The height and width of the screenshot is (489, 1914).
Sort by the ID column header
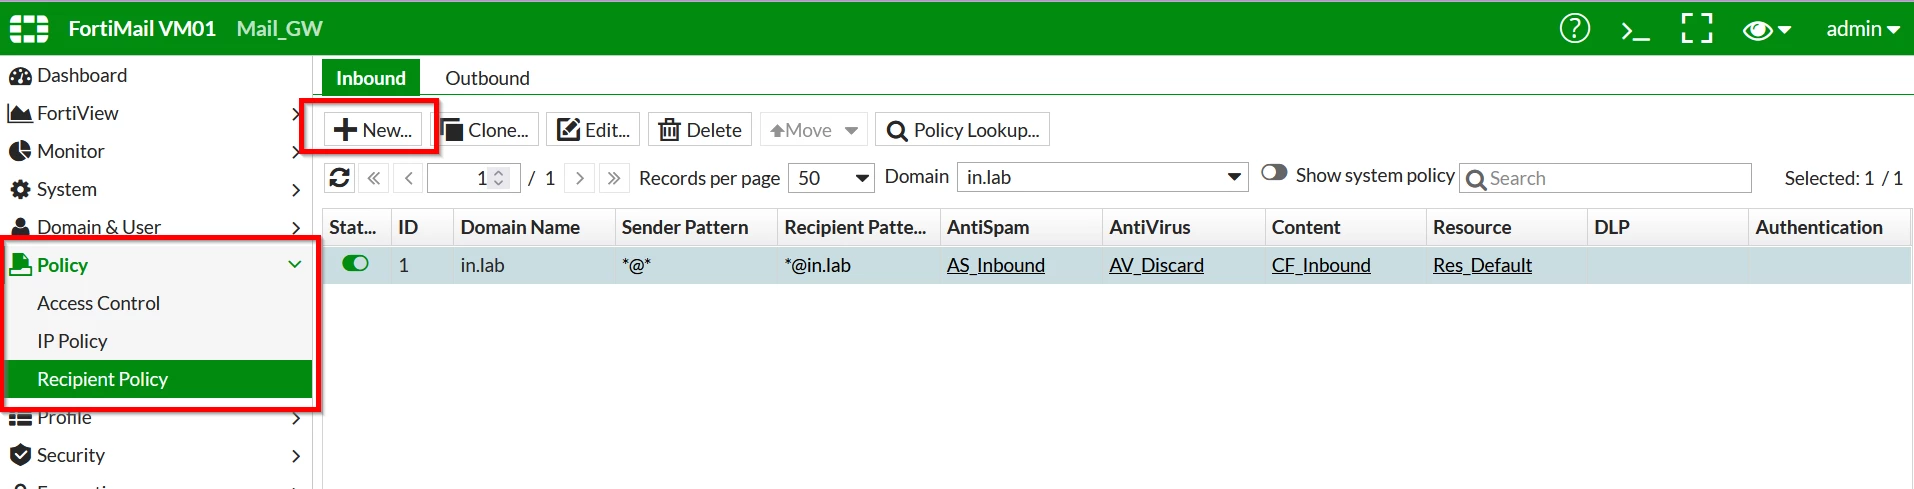point(421,227)
